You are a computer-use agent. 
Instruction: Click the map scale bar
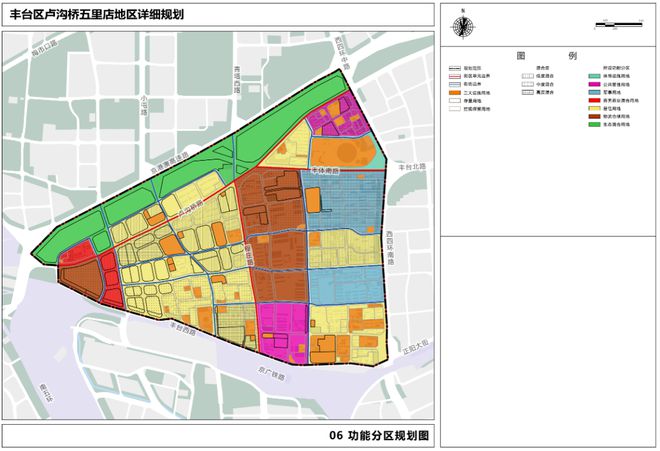618,24
